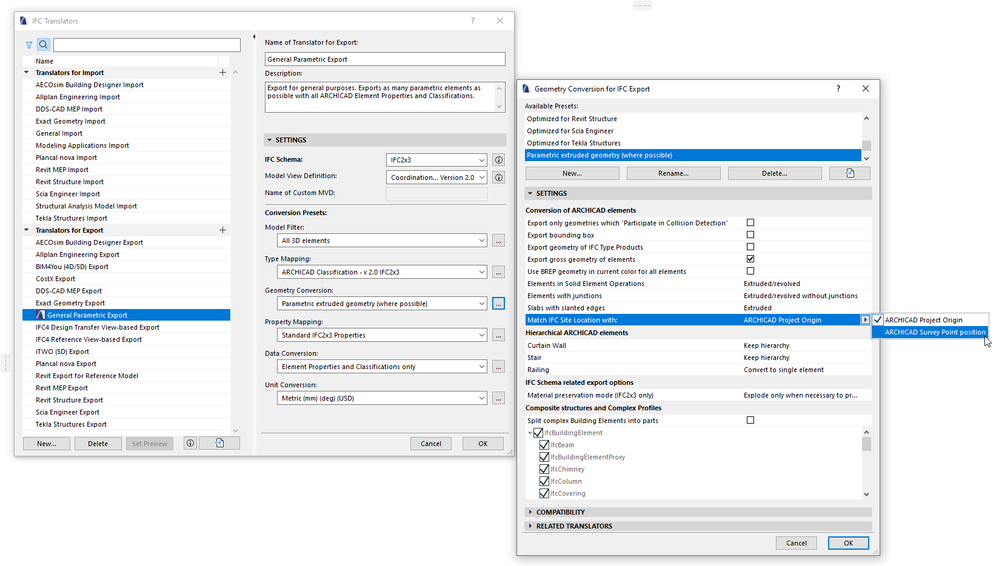The width and height of the screenshot is (999, 566).
Task: Open the Model View Definition dropdown
Action: 436,178
